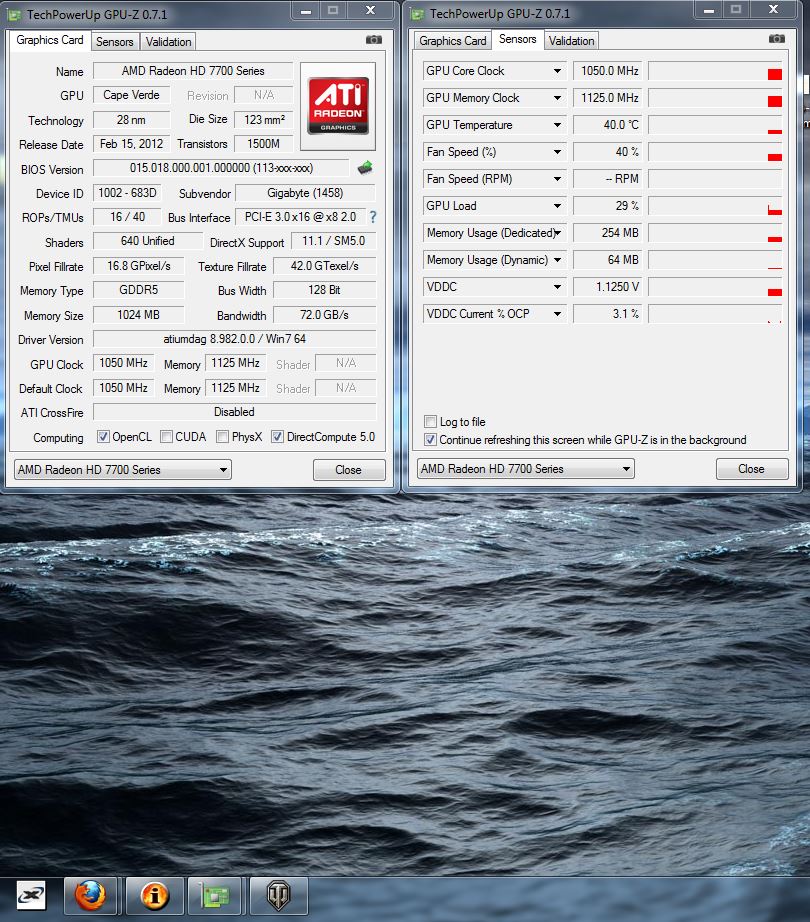Click GPU Temperature history graph
Image resolution: width=810 pixels, height=922 pixels.
pyautogui.click(x=715, y=125)
